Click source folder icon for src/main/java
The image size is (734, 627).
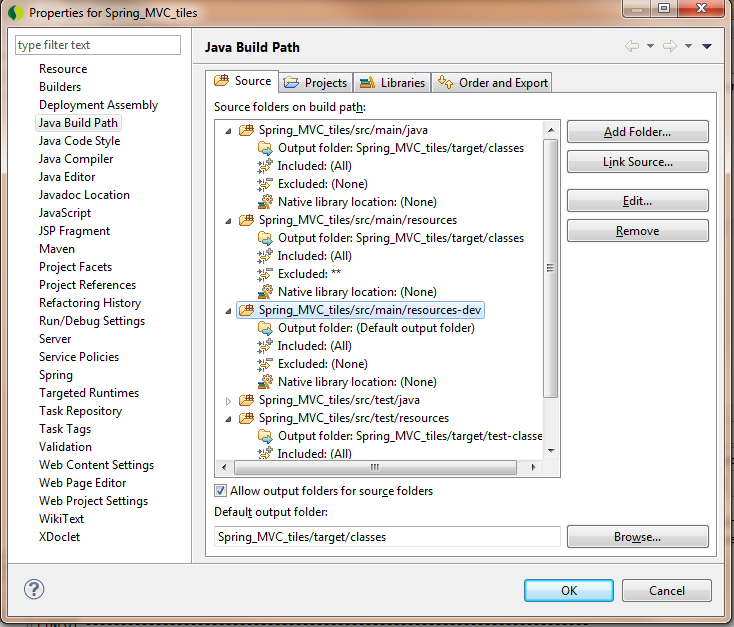[x=246, y=130]
